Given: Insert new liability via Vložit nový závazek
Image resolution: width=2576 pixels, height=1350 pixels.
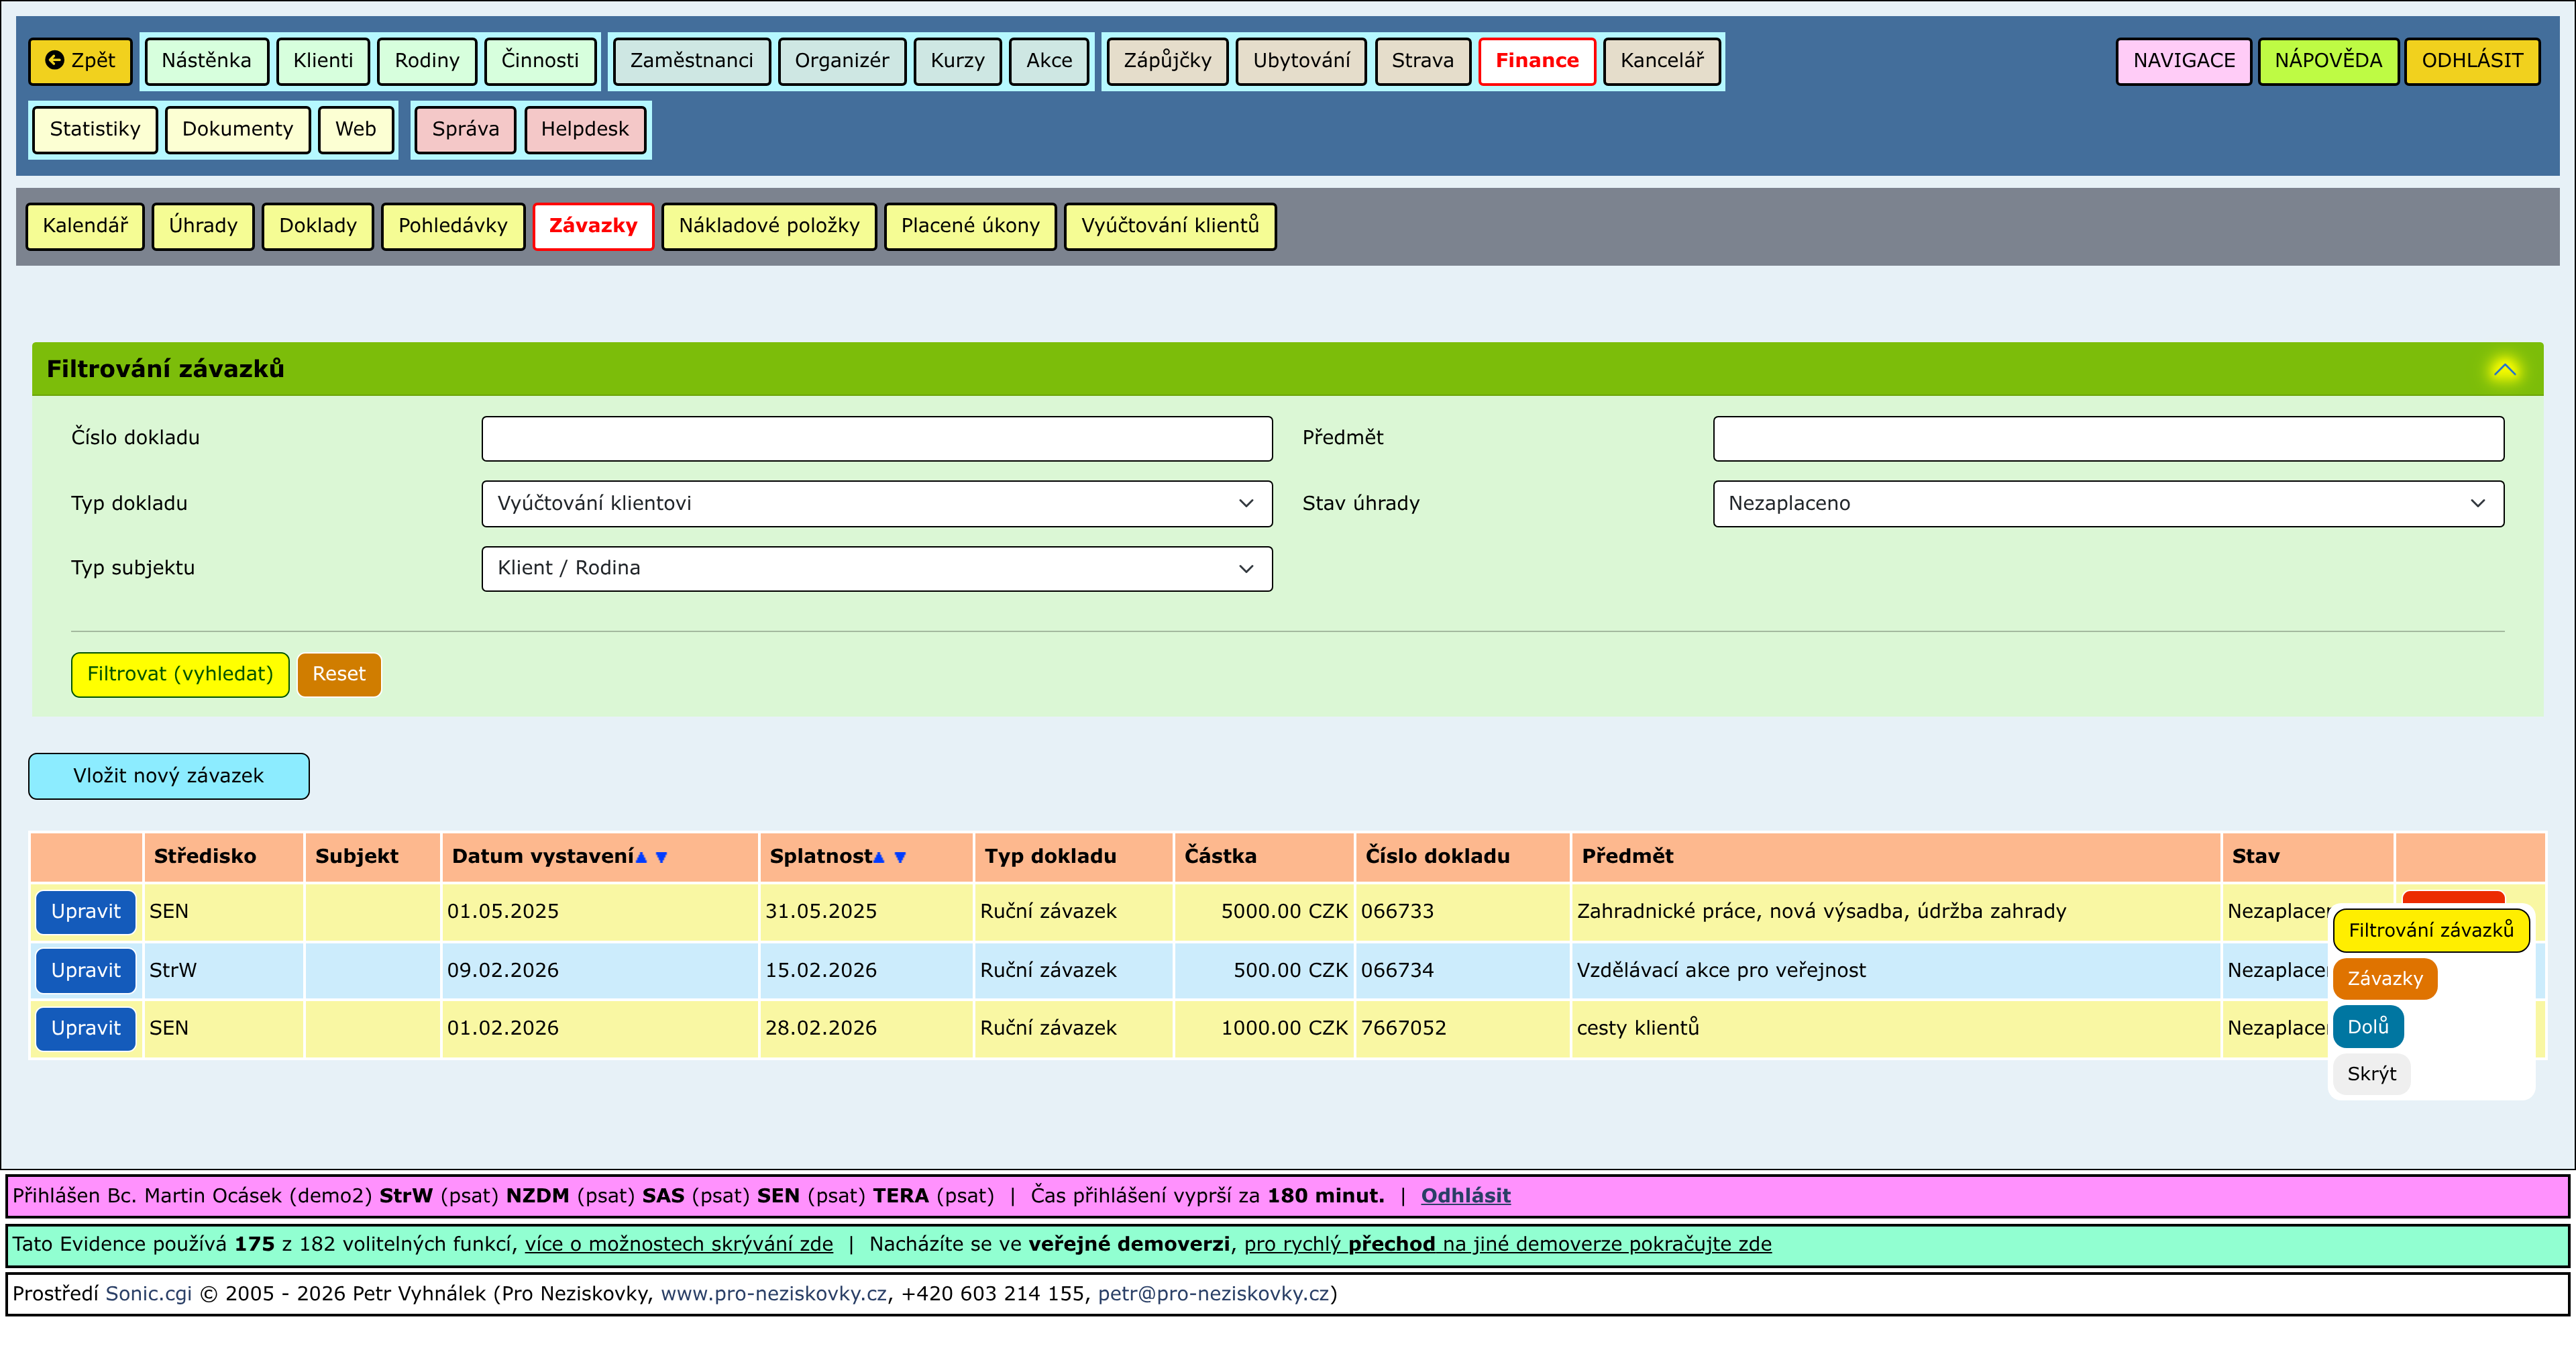Looking at the screenshot, I should pyautogui.click(x=168, y=776).
